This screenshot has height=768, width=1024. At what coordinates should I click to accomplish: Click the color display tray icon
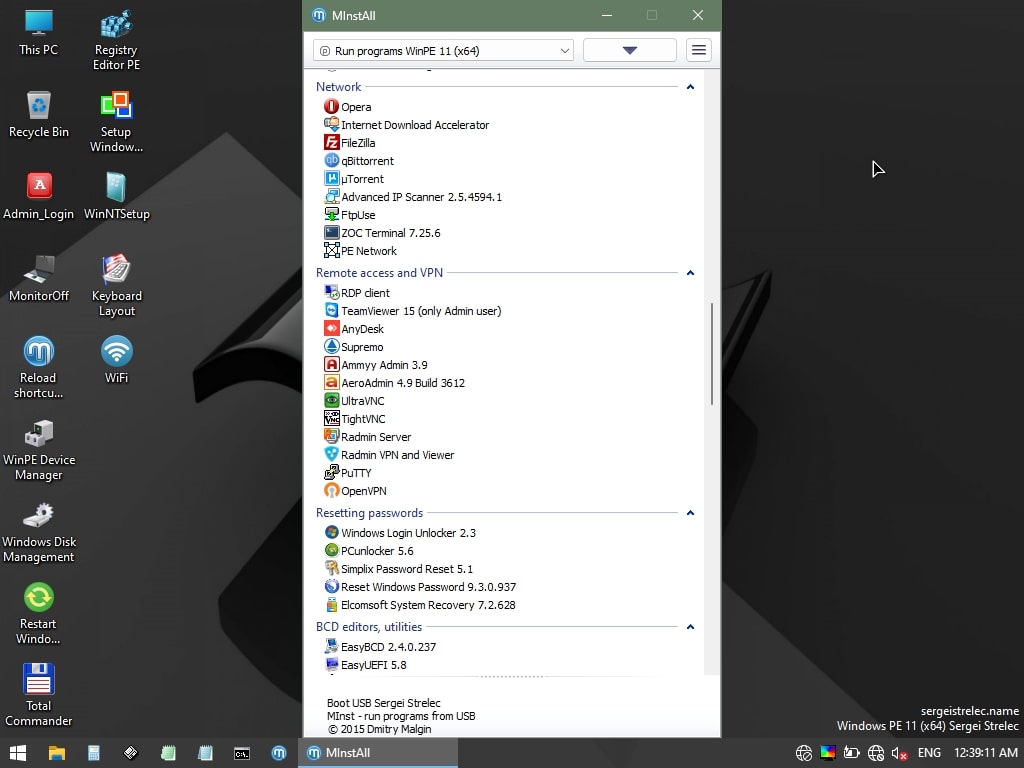coord(827,753)
